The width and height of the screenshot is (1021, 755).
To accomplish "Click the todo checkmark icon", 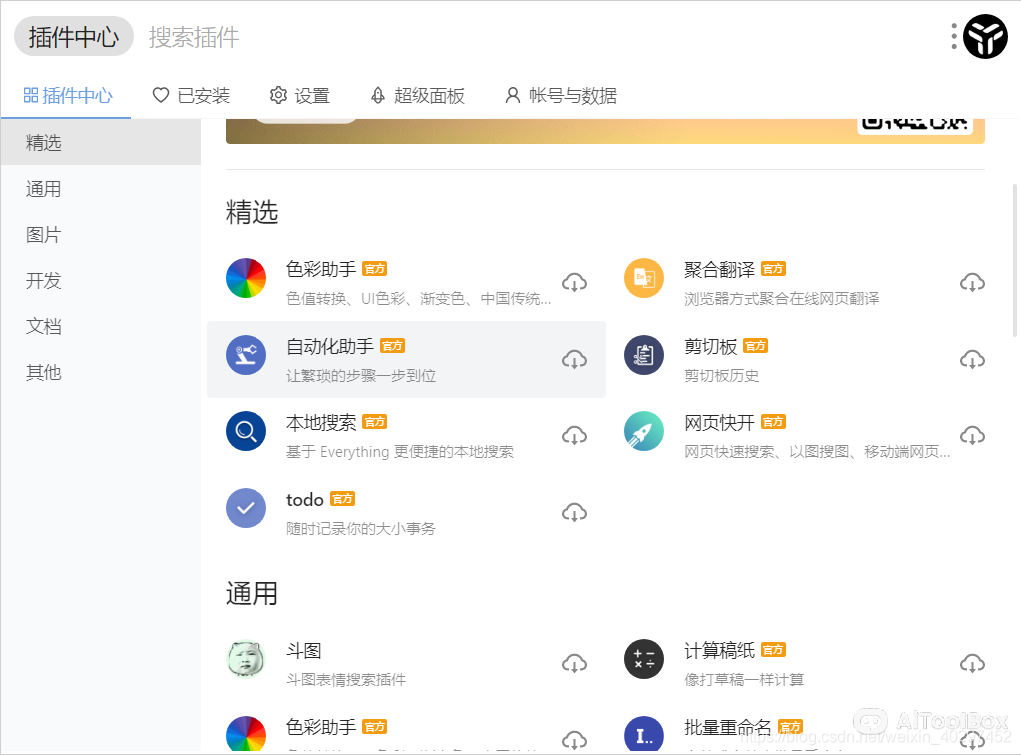I will (x=246, y=508).
